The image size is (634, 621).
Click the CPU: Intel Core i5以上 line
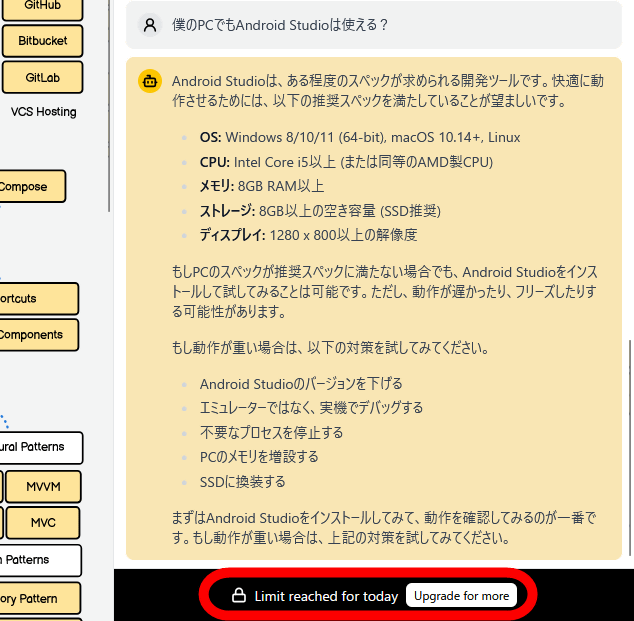(346, 162)
